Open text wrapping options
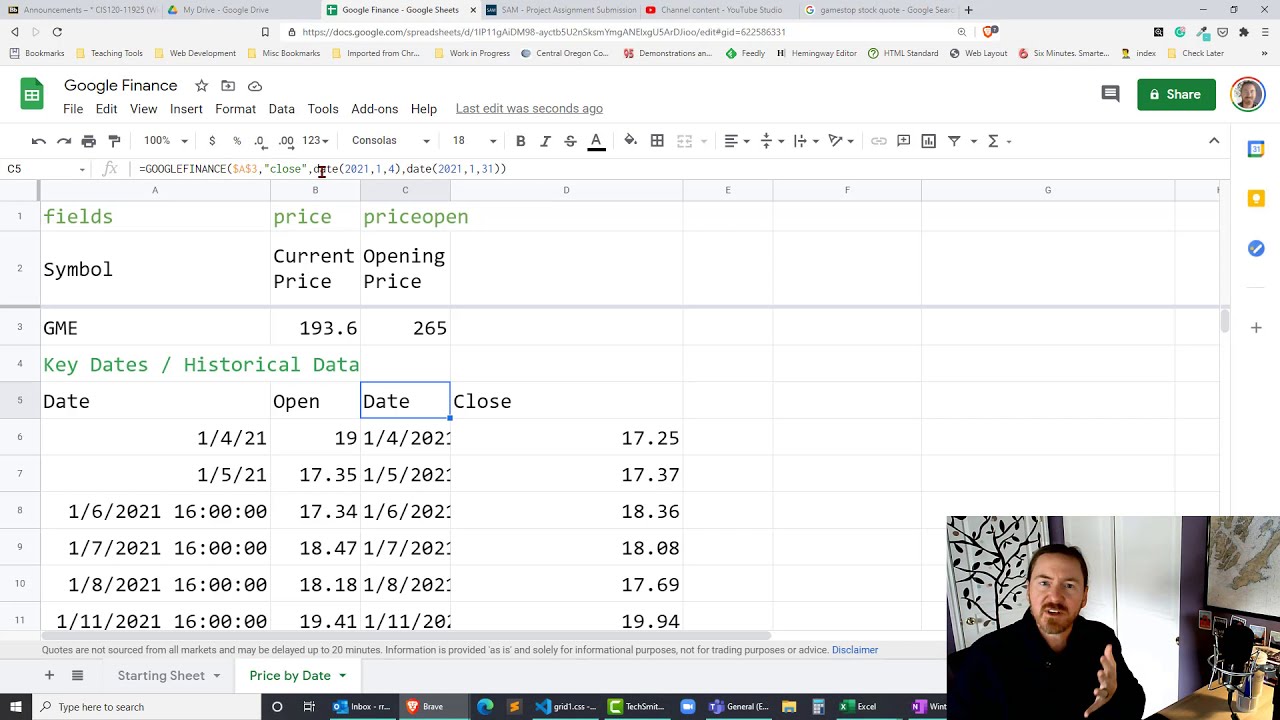Image resolution: width=1280 pixels, height=720 pixels. [805, 141]
